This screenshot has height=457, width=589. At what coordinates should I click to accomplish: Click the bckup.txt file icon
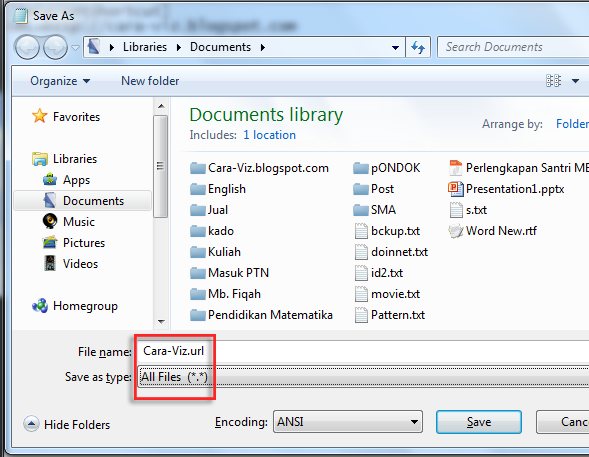tap(361, 231)
